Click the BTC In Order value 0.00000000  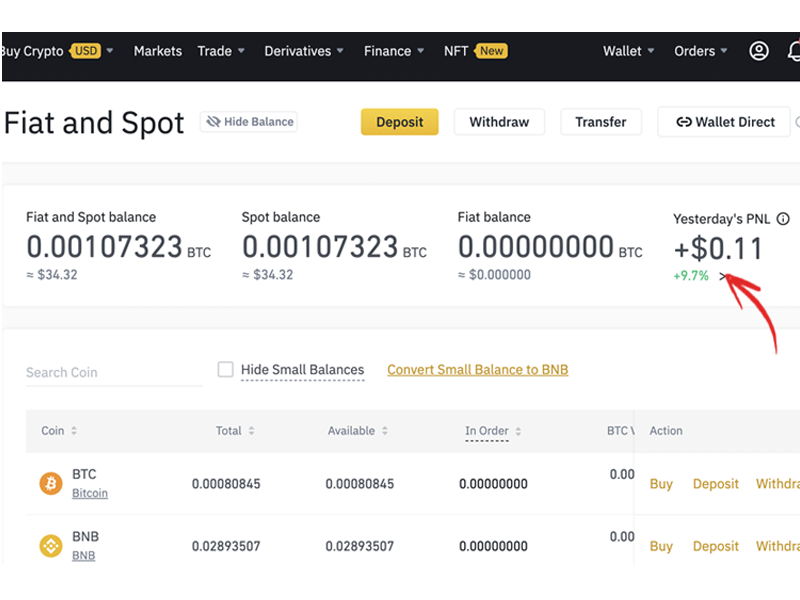click(493, 484)
